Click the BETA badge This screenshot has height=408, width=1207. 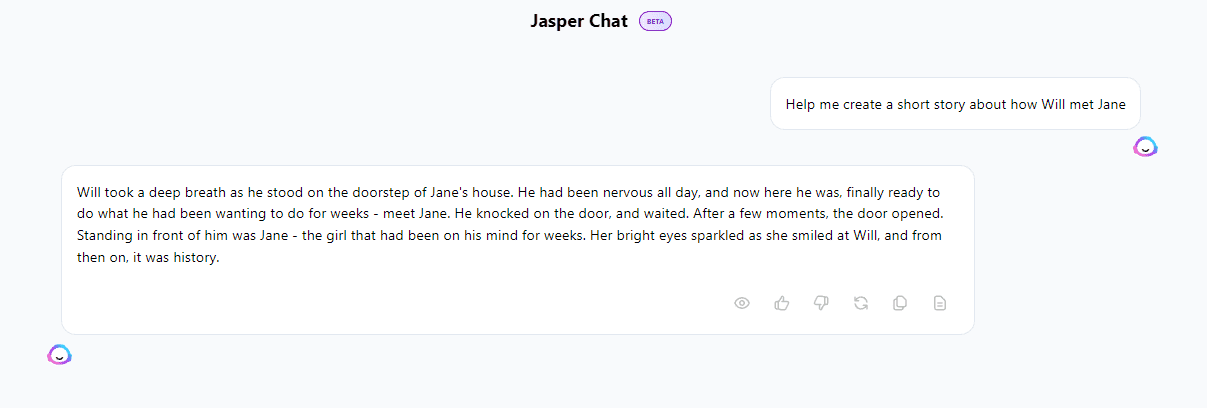tap(655, 21)
